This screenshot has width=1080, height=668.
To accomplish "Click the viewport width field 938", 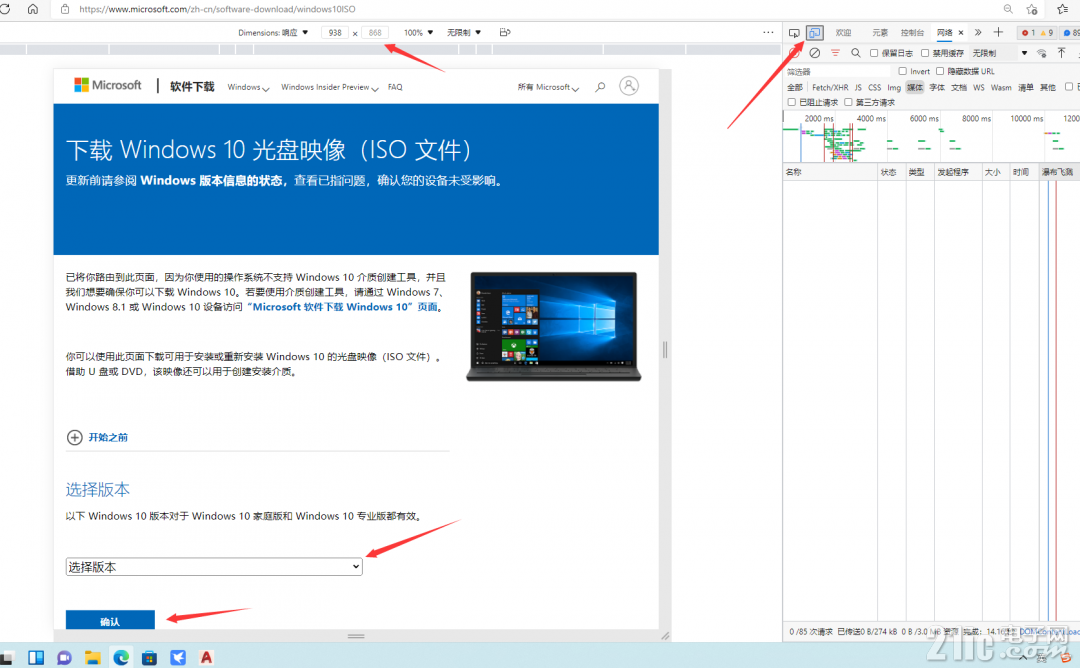I will (x=335, y=32).
